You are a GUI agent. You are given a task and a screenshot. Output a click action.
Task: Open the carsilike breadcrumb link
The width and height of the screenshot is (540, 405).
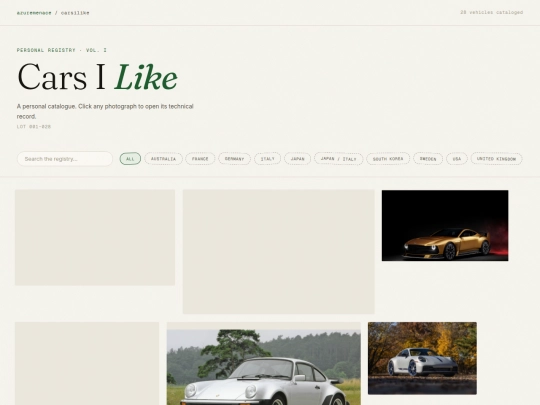[x=75, y=13]
